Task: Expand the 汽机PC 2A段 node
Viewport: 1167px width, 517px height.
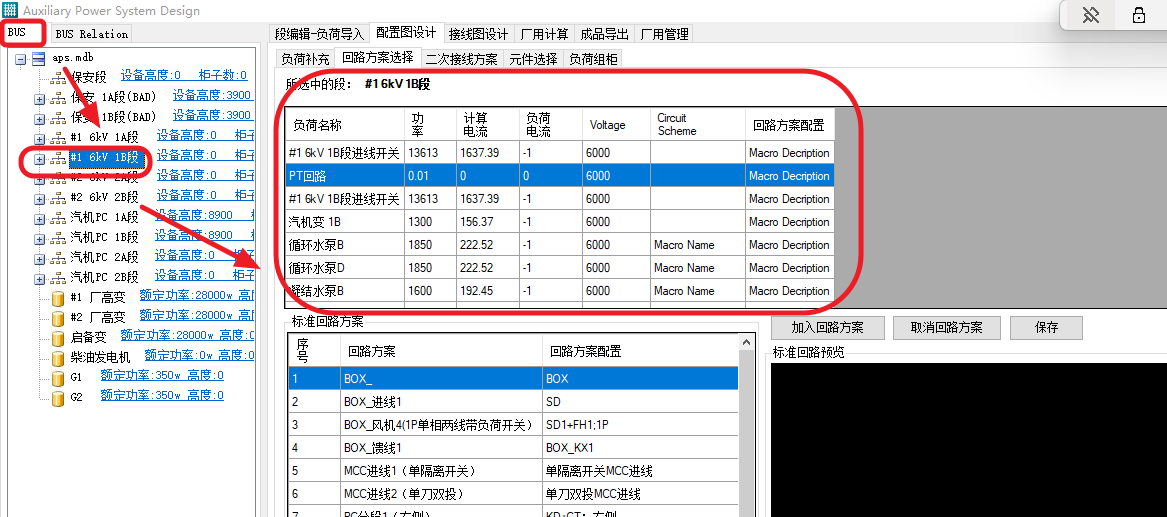Action: pyautogui.click(x=39, y=259)
